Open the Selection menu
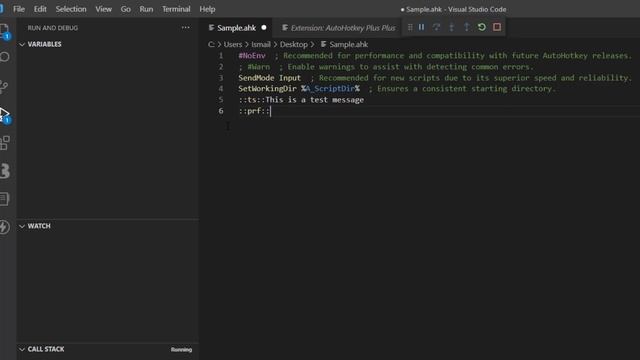 (71, 9)
